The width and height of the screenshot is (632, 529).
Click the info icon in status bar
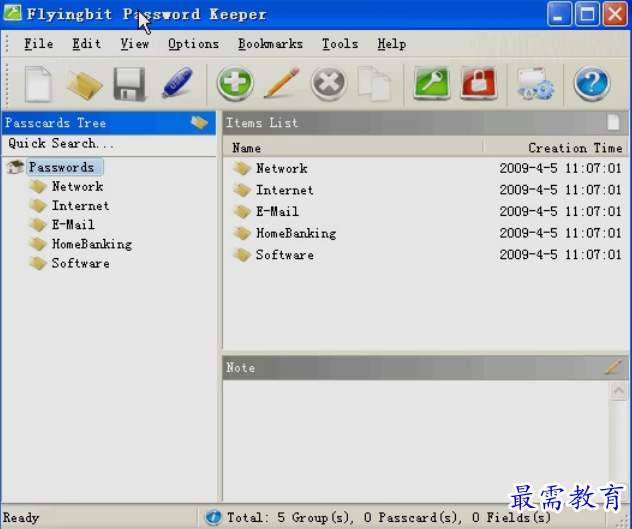[213, 517]
